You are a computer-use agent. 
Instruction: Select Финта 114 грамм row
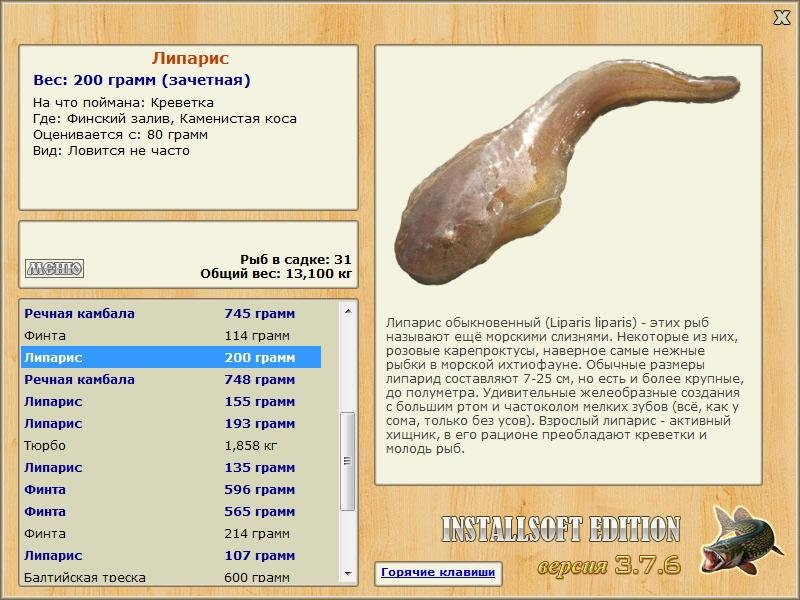(171, 335)
